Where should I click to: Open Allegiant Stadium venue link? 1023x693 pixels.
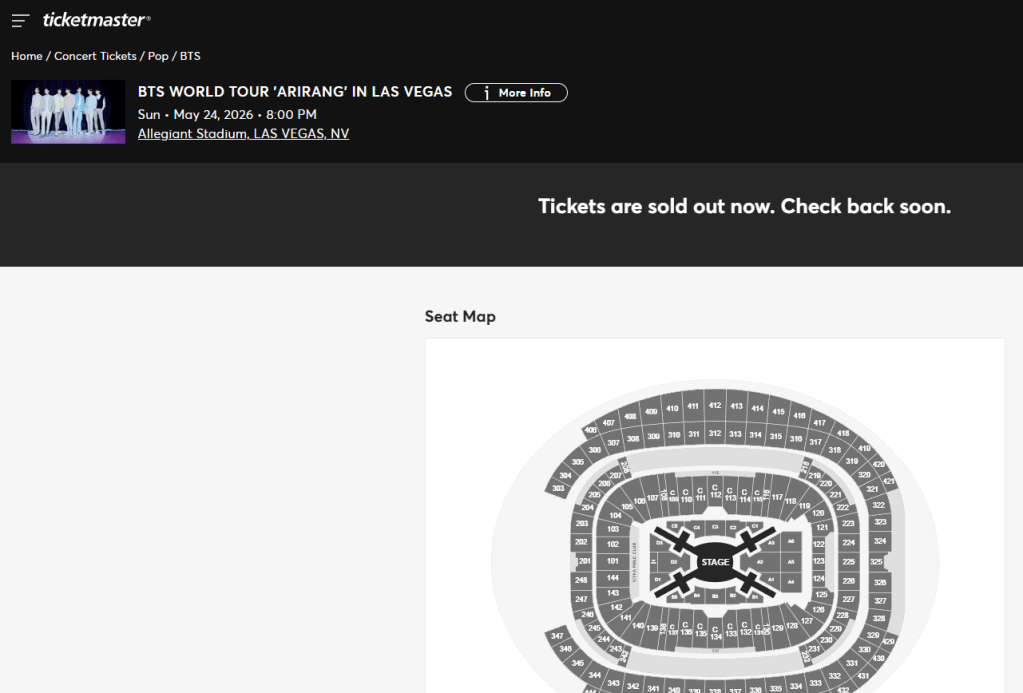(243, 134)
